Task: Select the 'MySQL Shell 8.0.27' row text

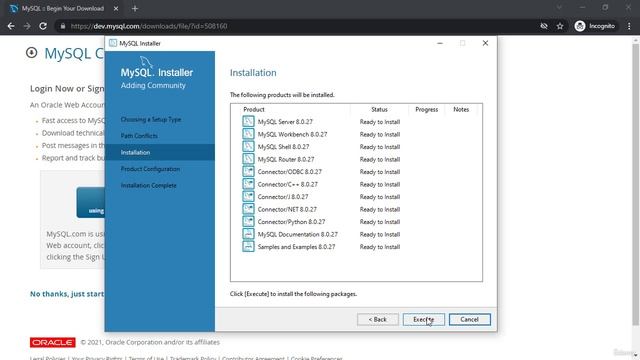Action: [x=283, y=147]
